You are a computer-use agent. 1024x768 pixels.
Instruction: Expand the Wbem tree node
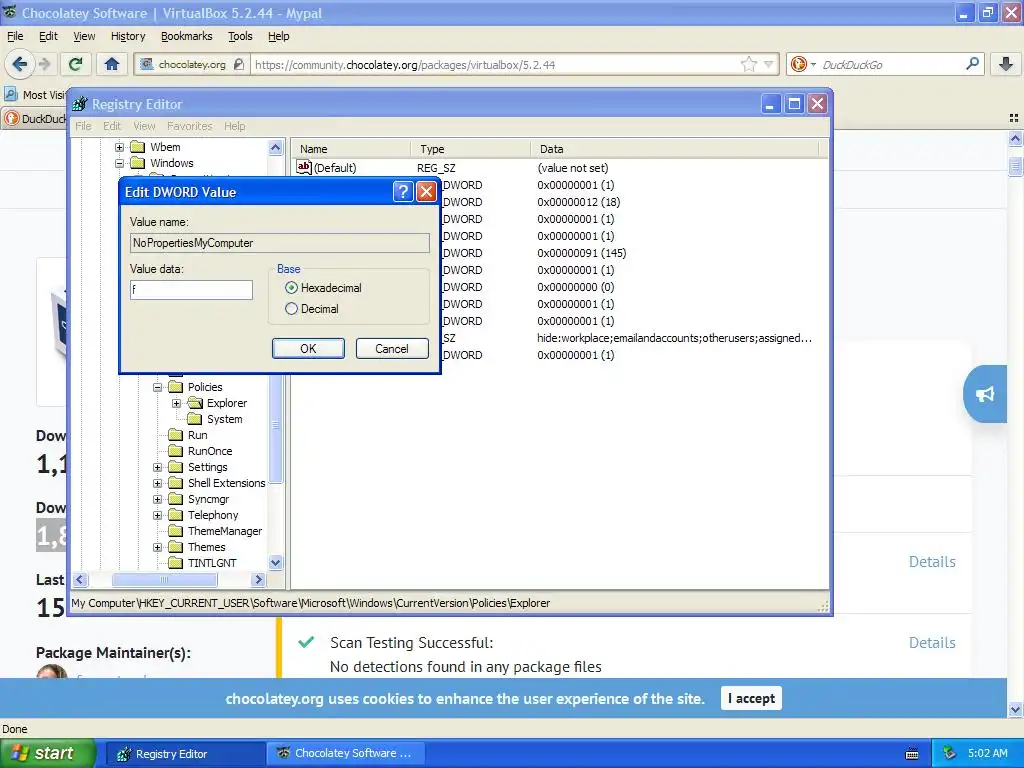pyautogui.click(x=120, y=147)
